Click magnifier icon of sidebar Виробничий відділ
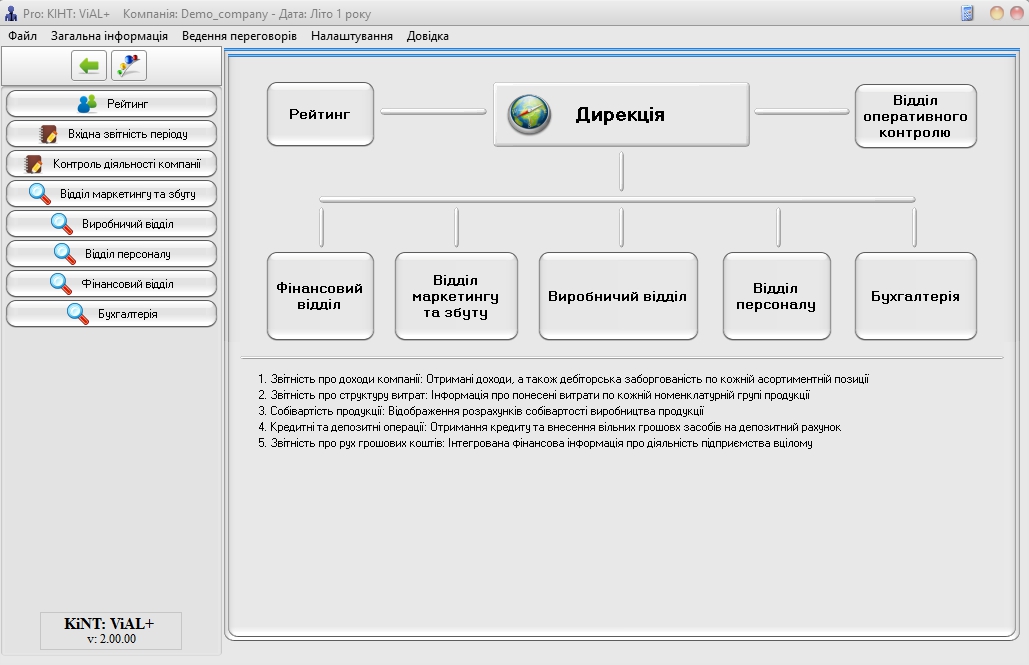1029x665 pixels. coord(62,224)
